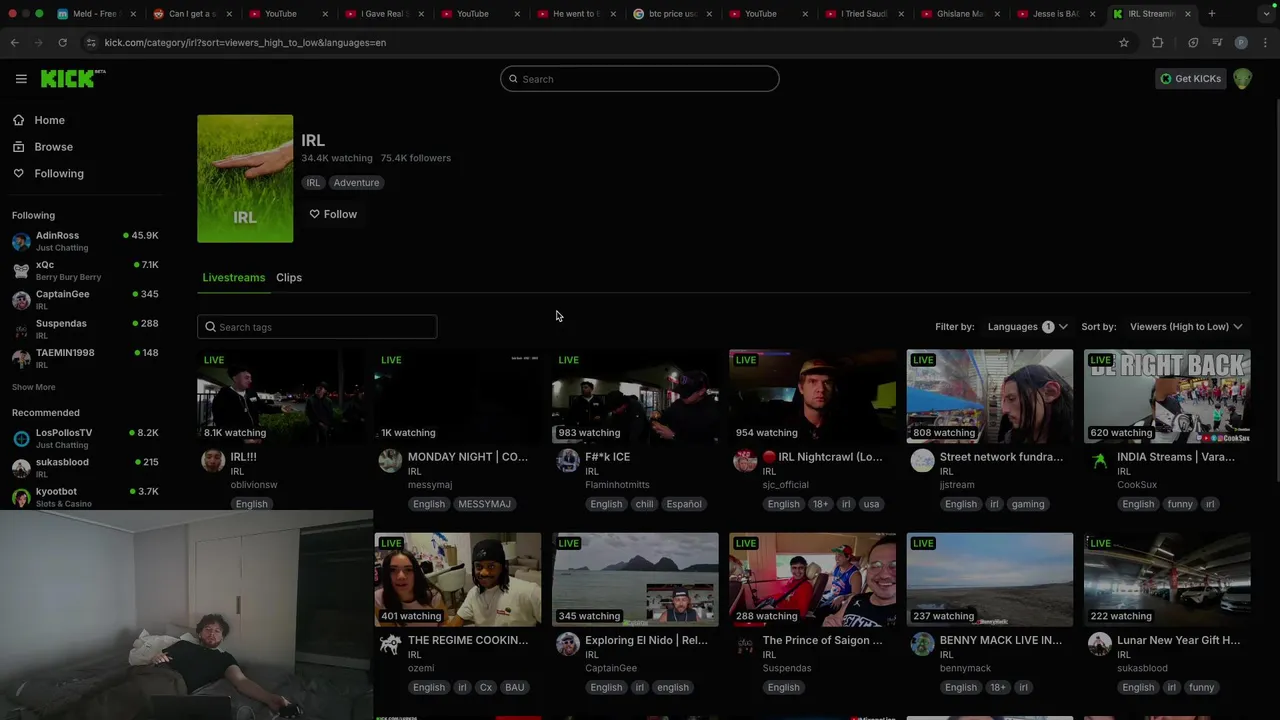The width and height of the screenshot is (1280, 720).
Task: Open BENNY MACK LIVE stream title
Action: coord(1001,641)
